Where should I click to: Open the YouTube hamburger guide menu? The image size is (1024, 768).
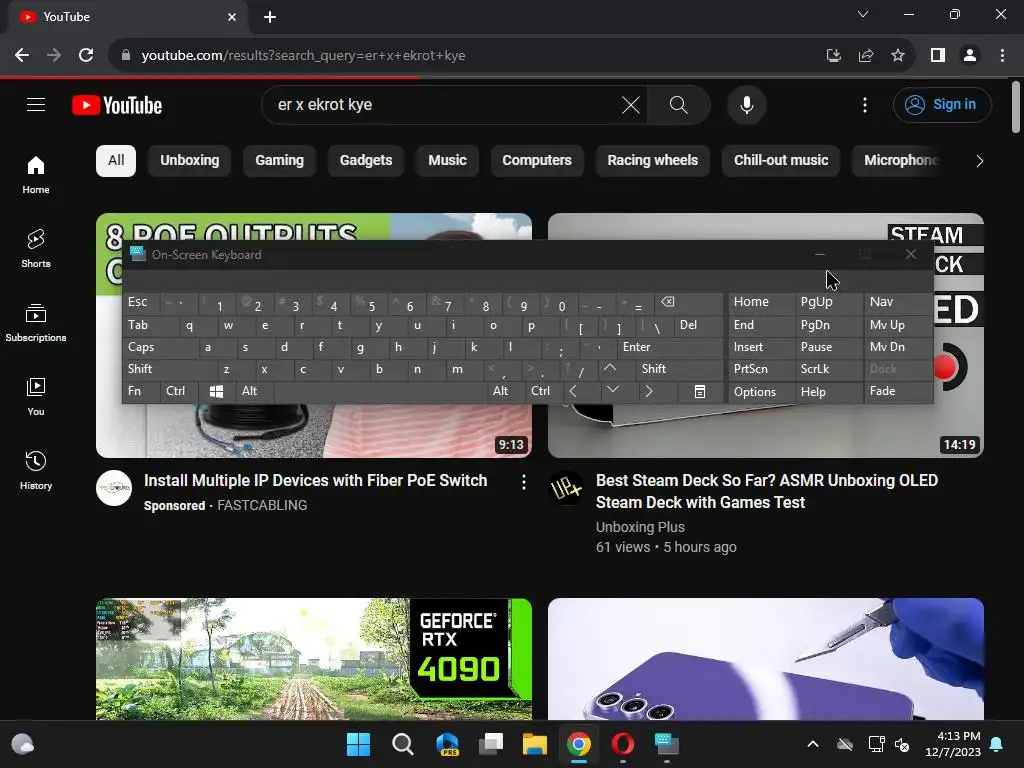coord(36,104)
